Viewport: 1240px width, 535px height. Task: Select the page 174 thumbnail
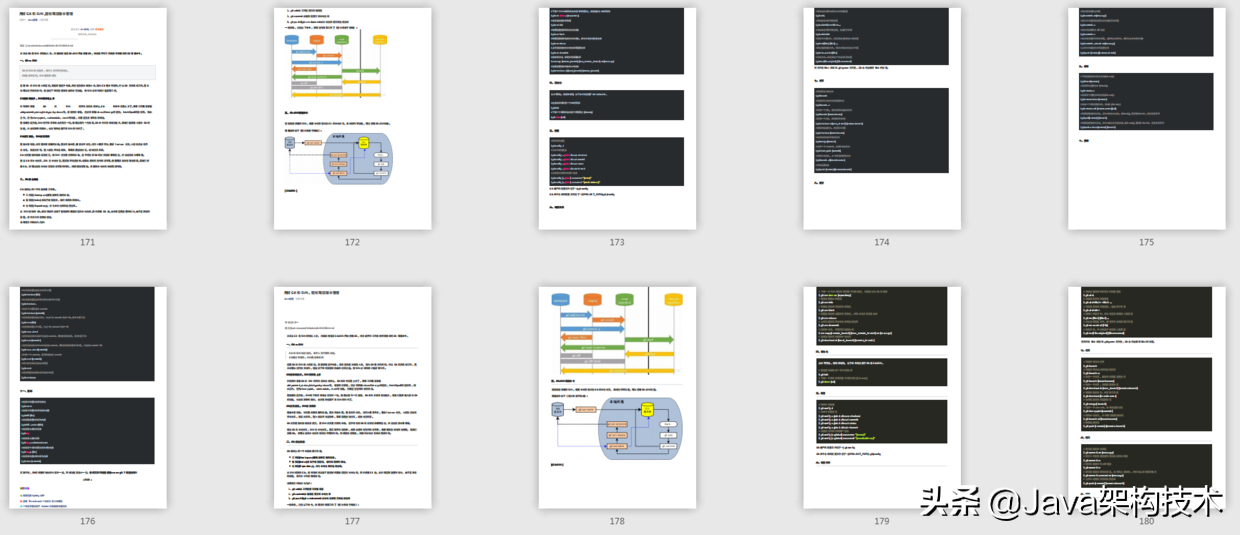pos(882,118)
